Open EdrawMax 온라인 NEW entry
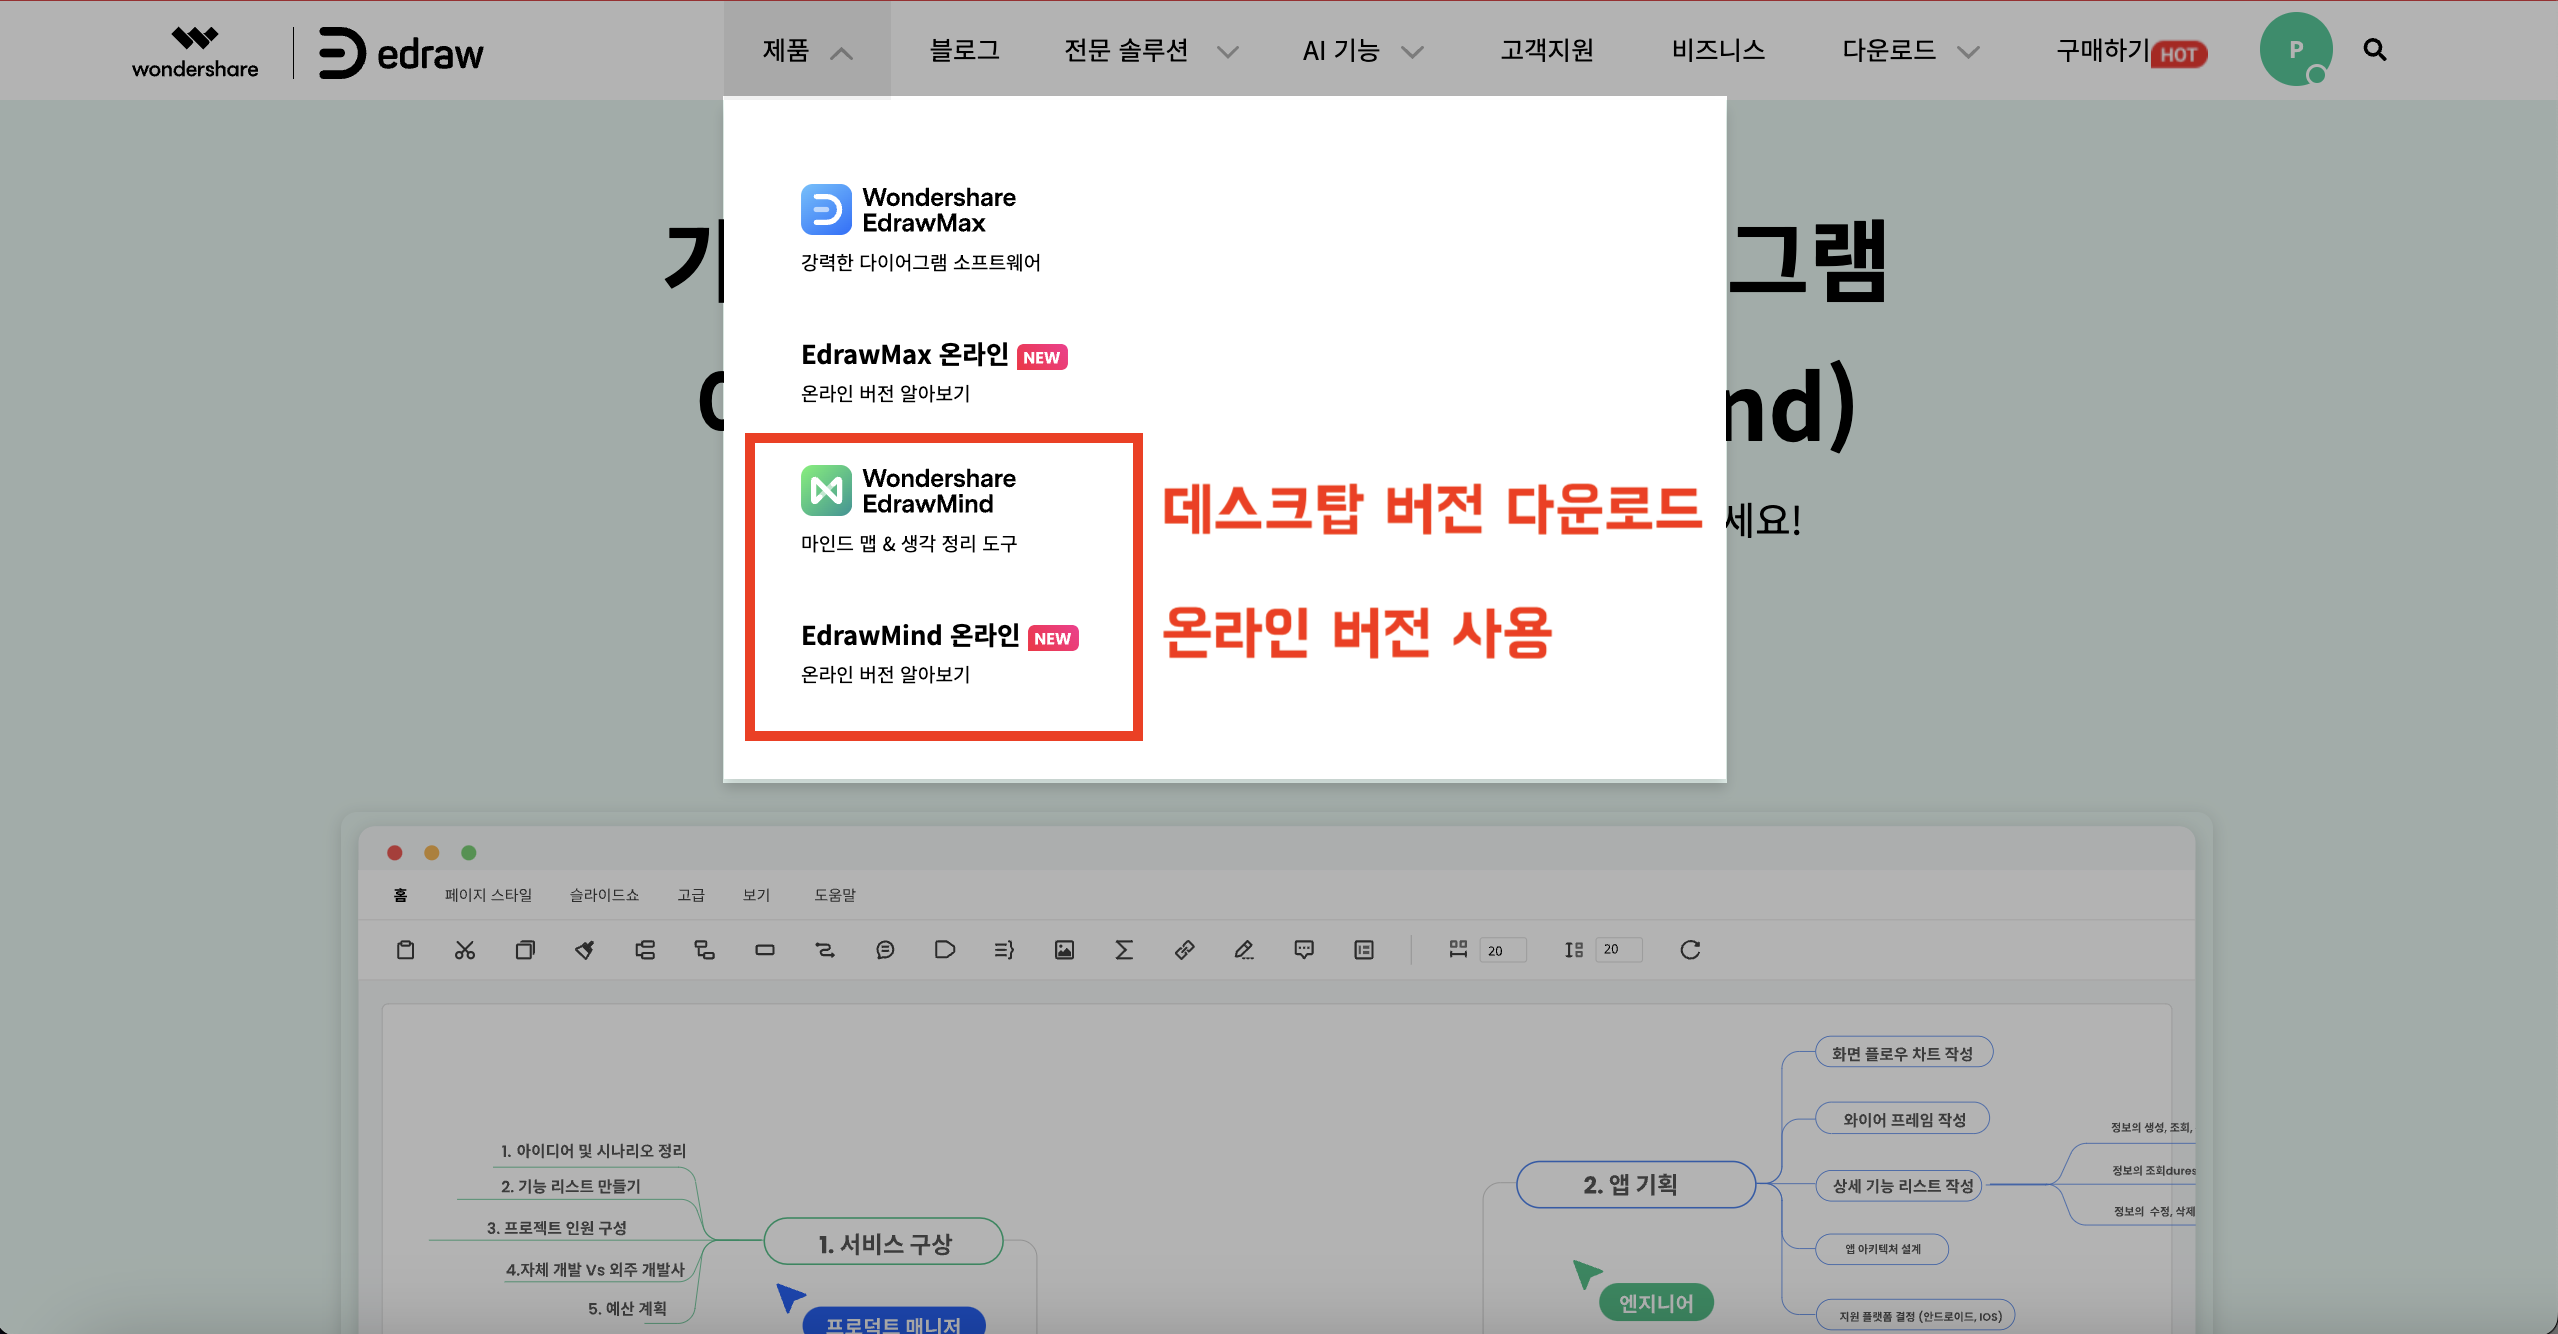 point(934,373)
